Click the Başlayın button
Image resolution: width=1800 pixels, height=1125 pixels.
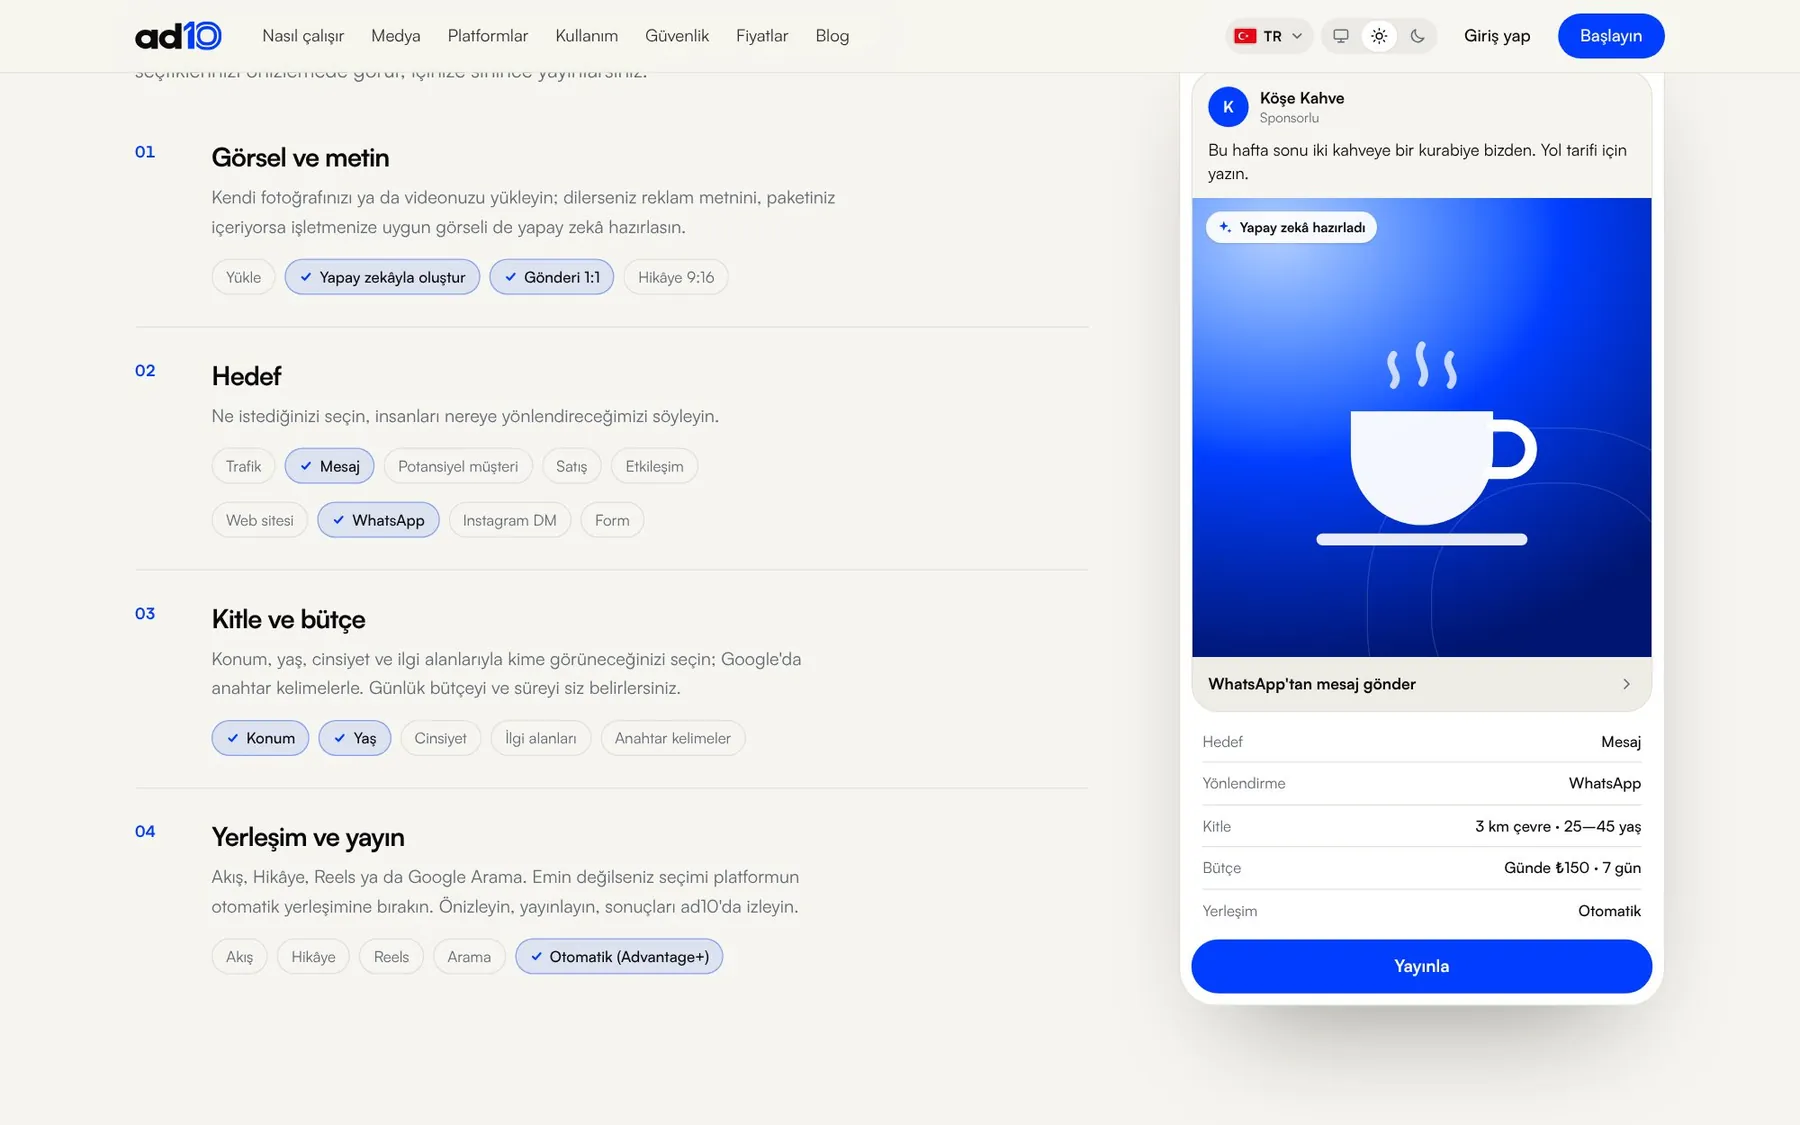(x=1611, y=36)
